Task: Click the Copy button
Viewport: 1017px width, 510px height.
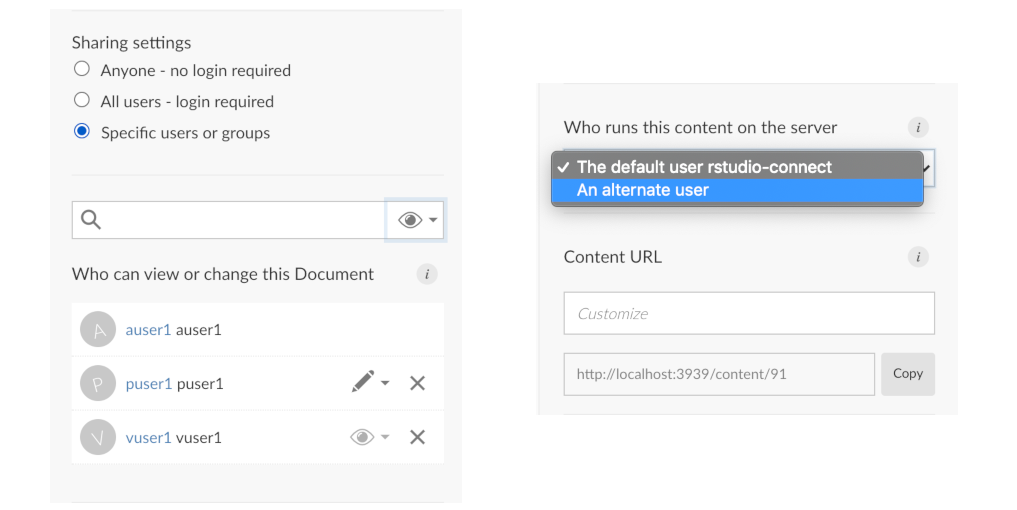Action: pos(907,374)
